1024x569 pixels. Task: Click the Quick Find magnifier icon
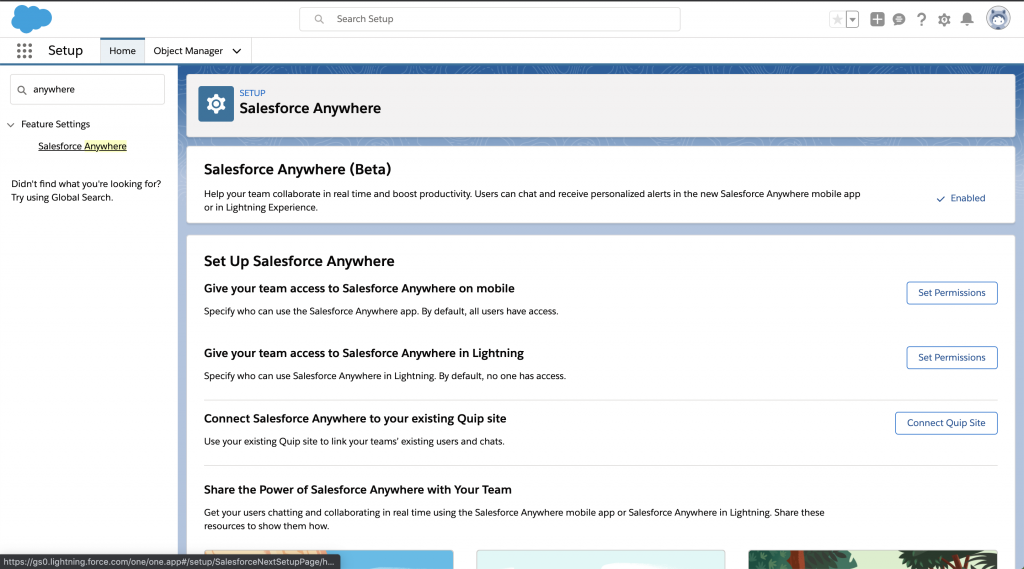[22, 90]
